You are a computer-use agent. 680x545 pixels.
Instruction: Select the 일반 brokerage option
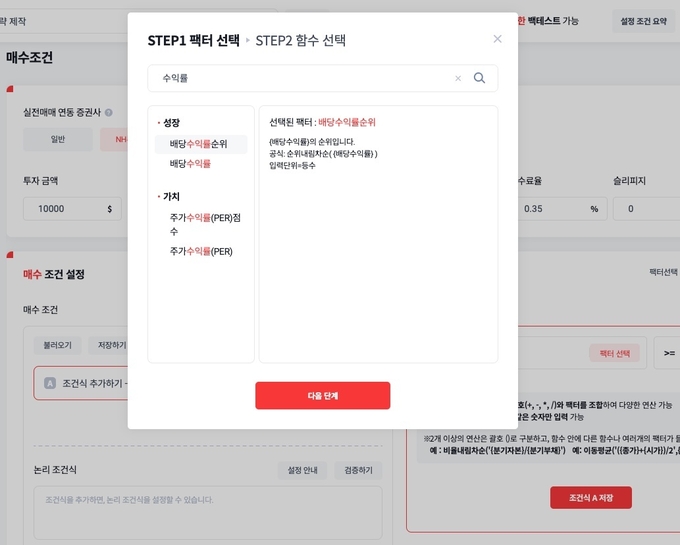click(x=58, y=139)
